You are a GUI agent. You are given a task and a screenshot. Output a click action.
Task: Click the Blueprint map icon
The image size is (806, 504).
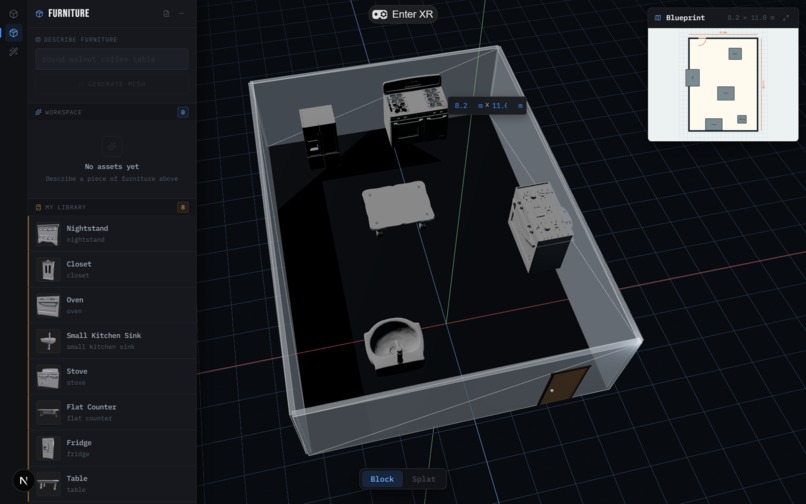pos(657,17)
